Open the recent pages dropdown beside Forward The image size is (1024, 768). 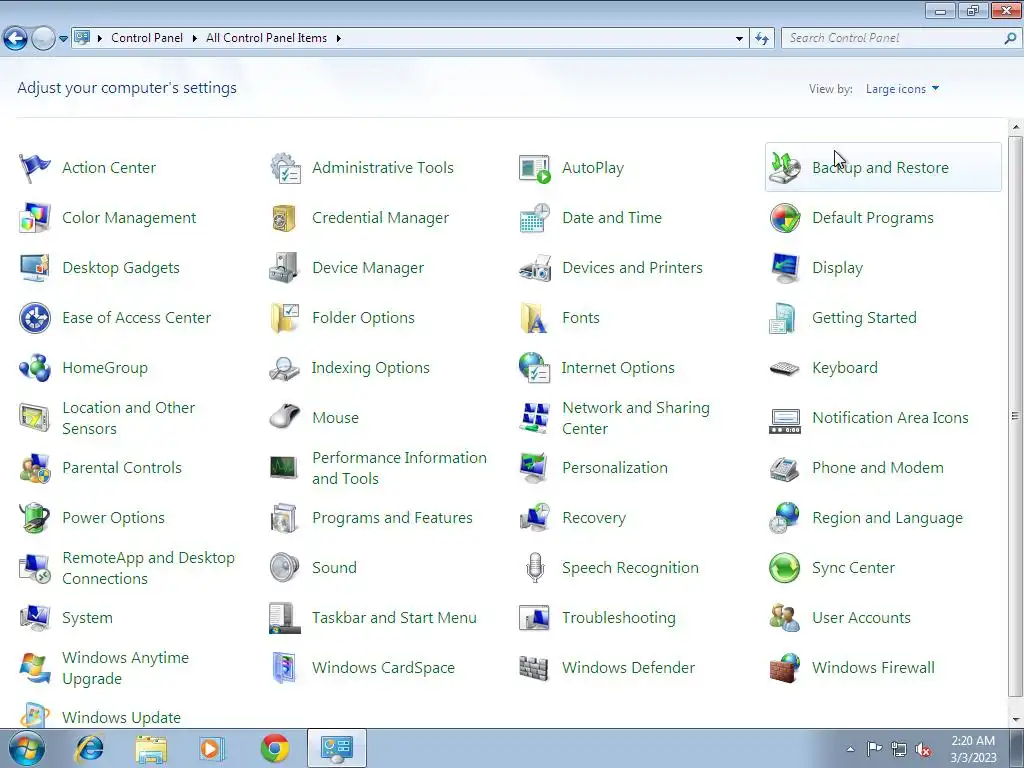pyautogui.click(x=63, y=39)
